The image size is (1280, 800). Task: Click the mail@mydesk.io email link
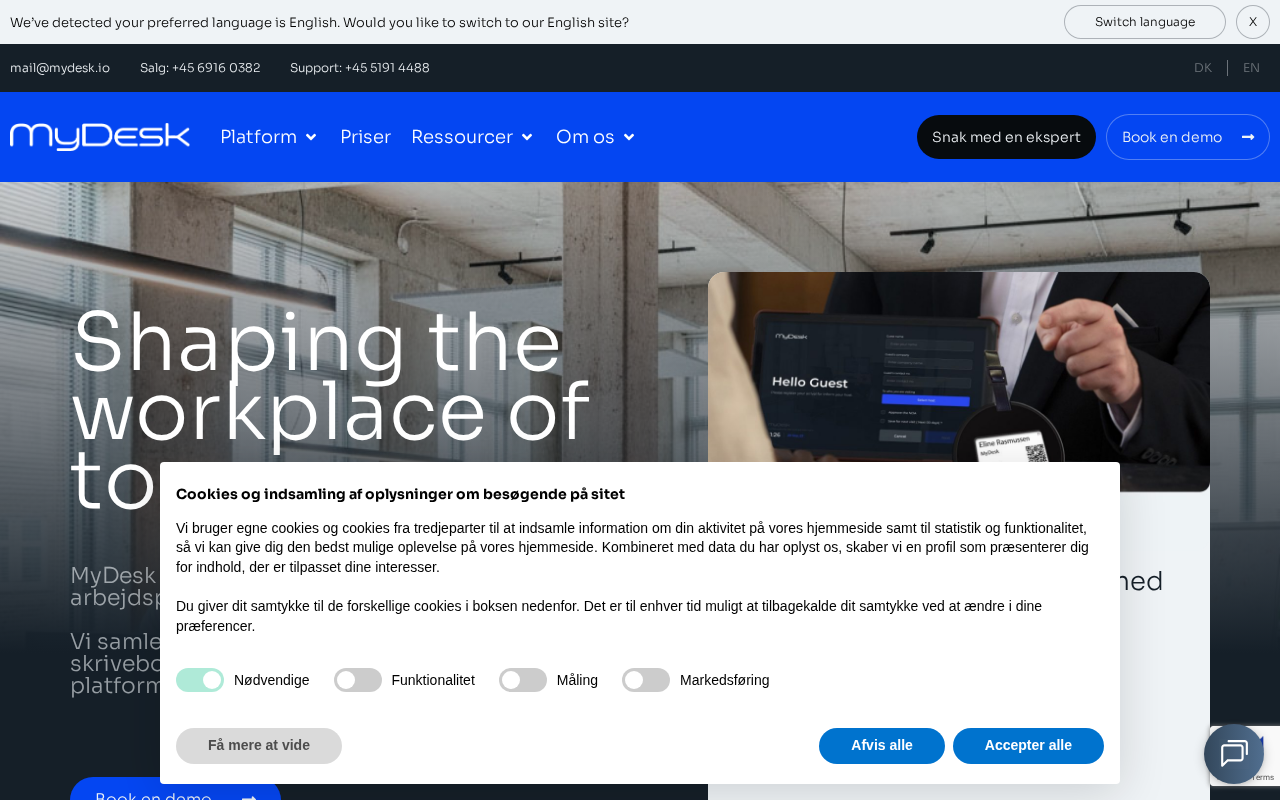tap(60, 68)
